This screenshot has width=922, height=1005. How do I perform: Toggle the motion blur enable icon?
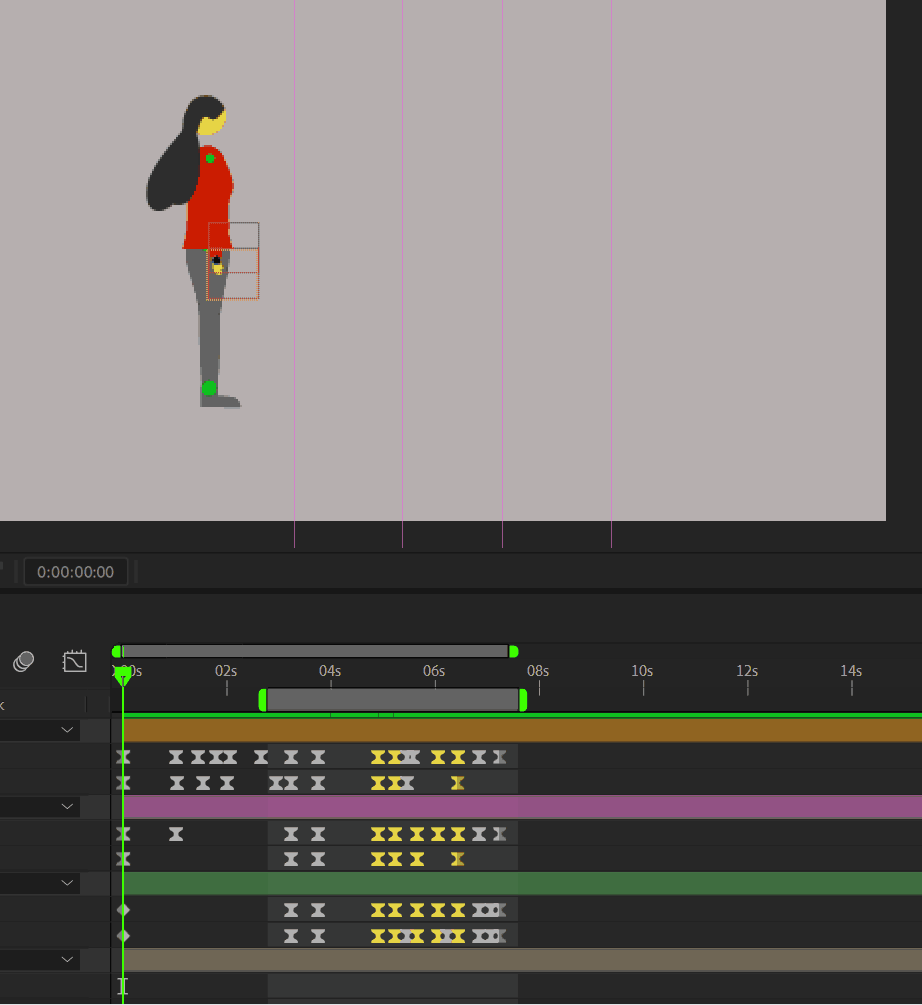[24, 661]
